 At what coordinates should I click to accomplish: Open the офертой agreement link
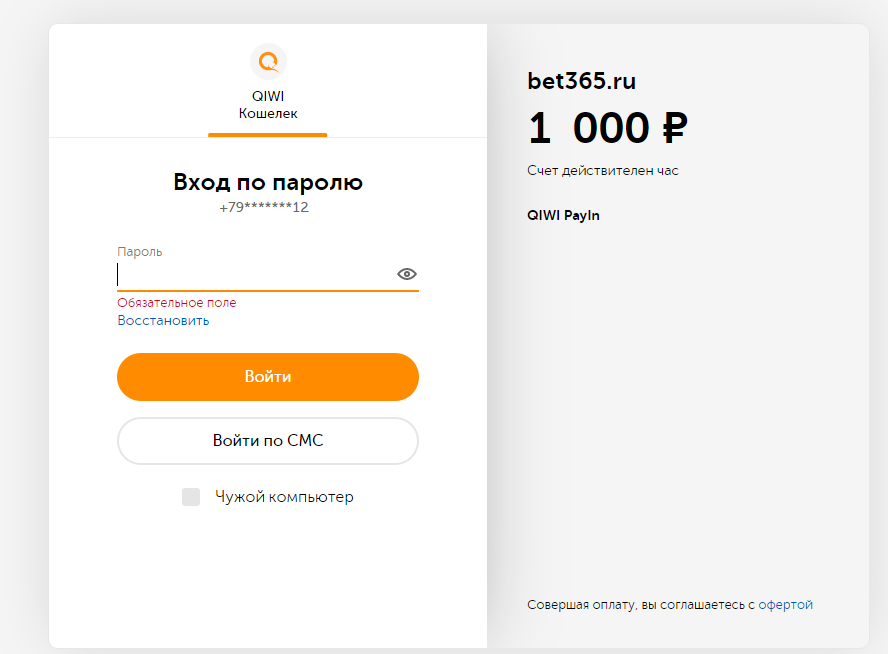785,605
